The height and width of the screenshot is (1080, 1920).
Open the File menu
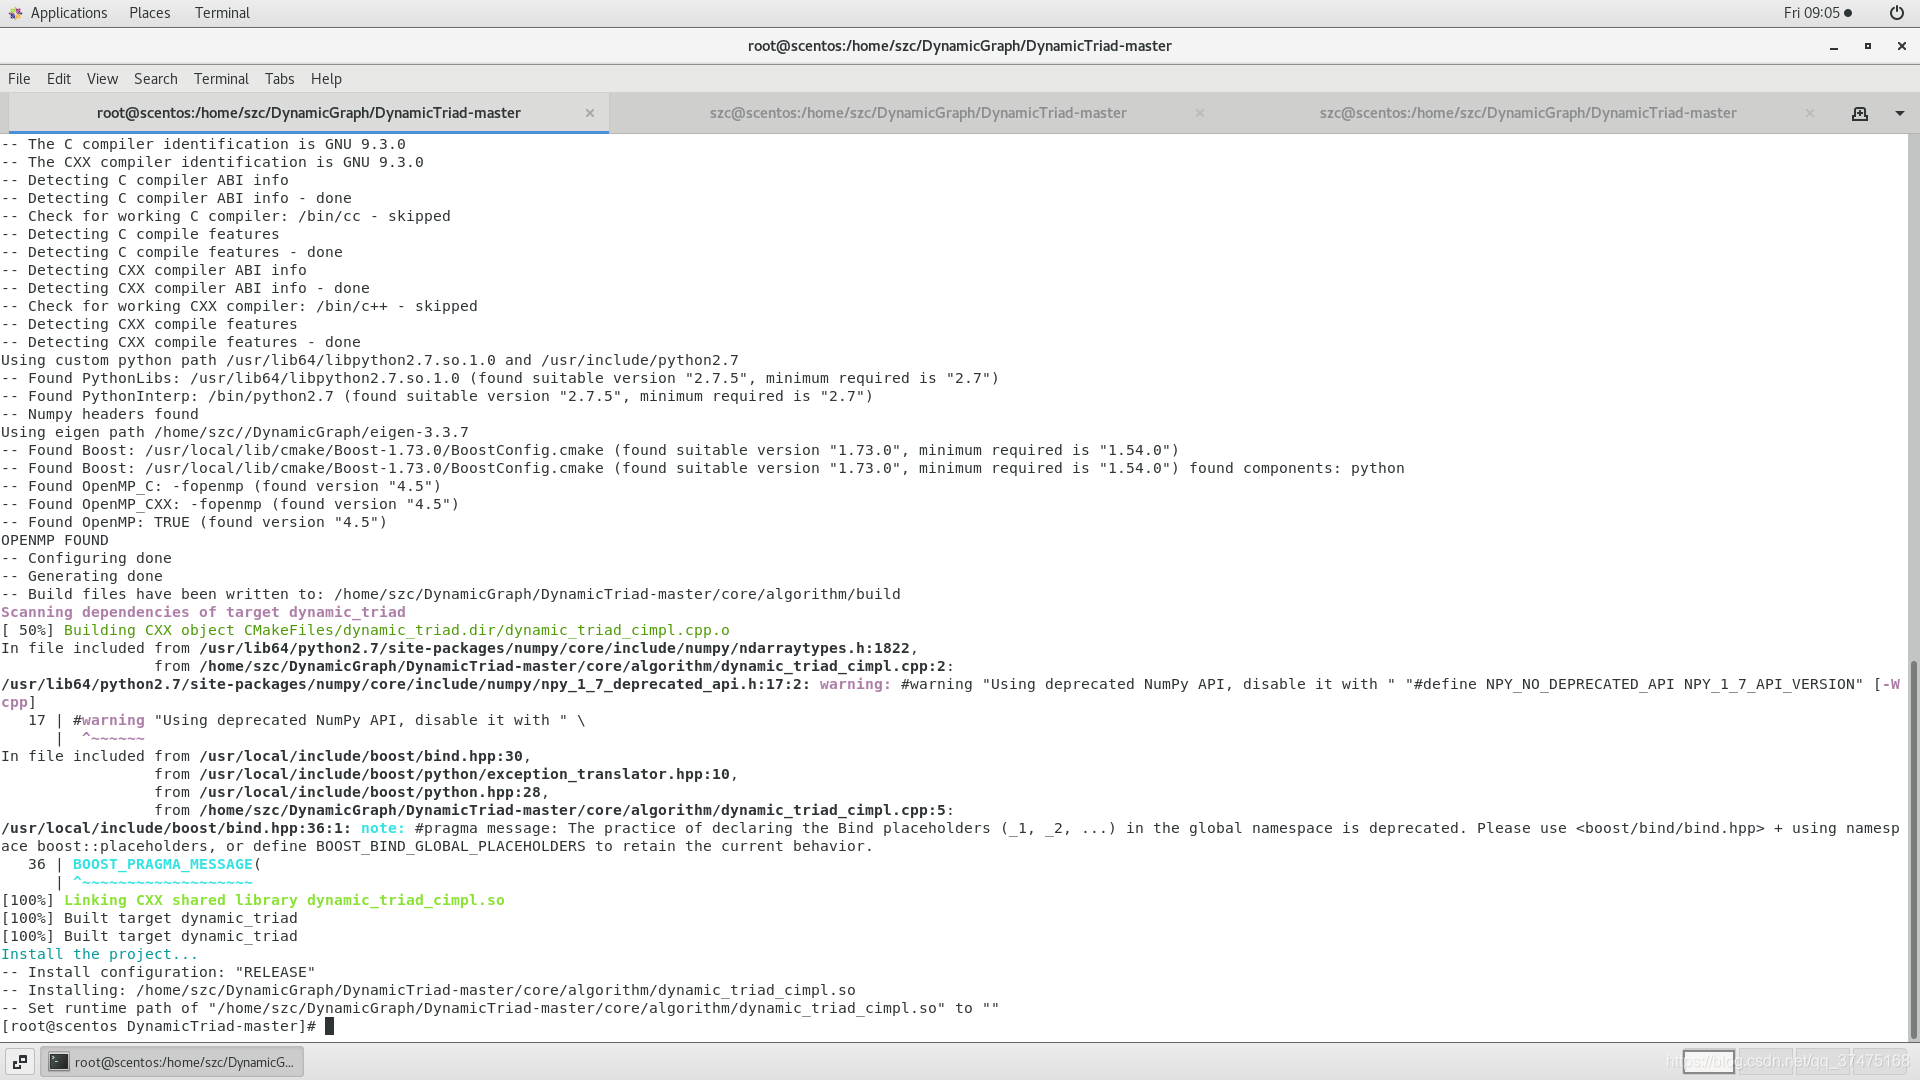19,79
